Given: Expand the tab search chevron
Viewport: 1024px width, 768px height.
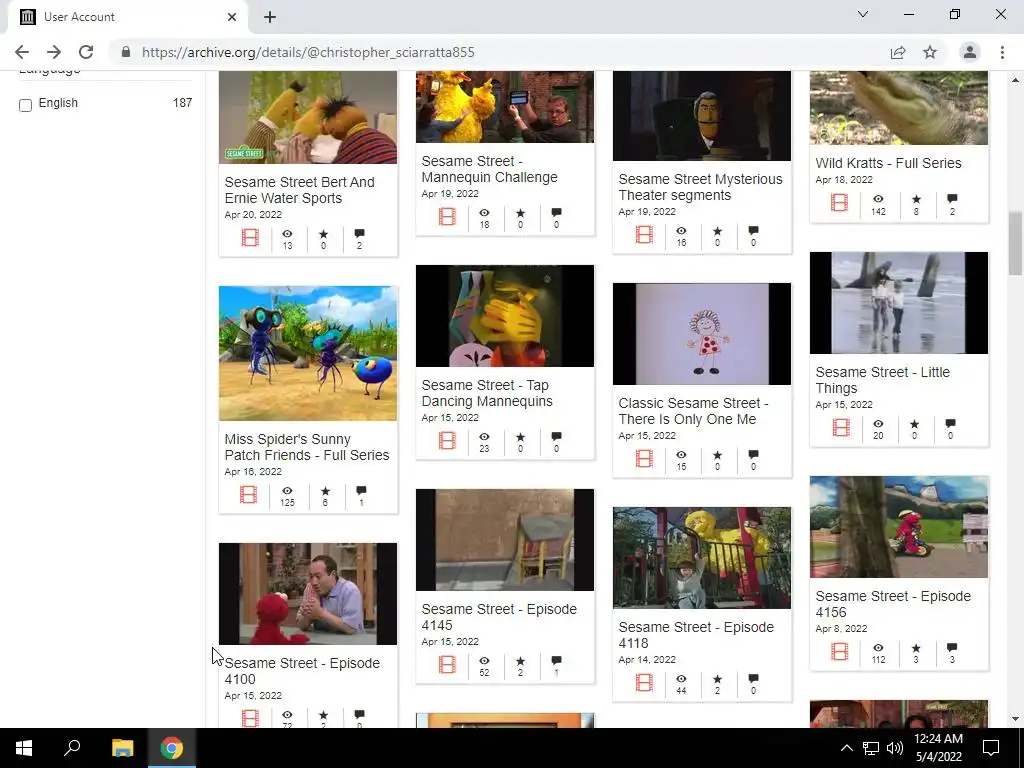Looking at the screenshot, I should (x=863, y=14).
